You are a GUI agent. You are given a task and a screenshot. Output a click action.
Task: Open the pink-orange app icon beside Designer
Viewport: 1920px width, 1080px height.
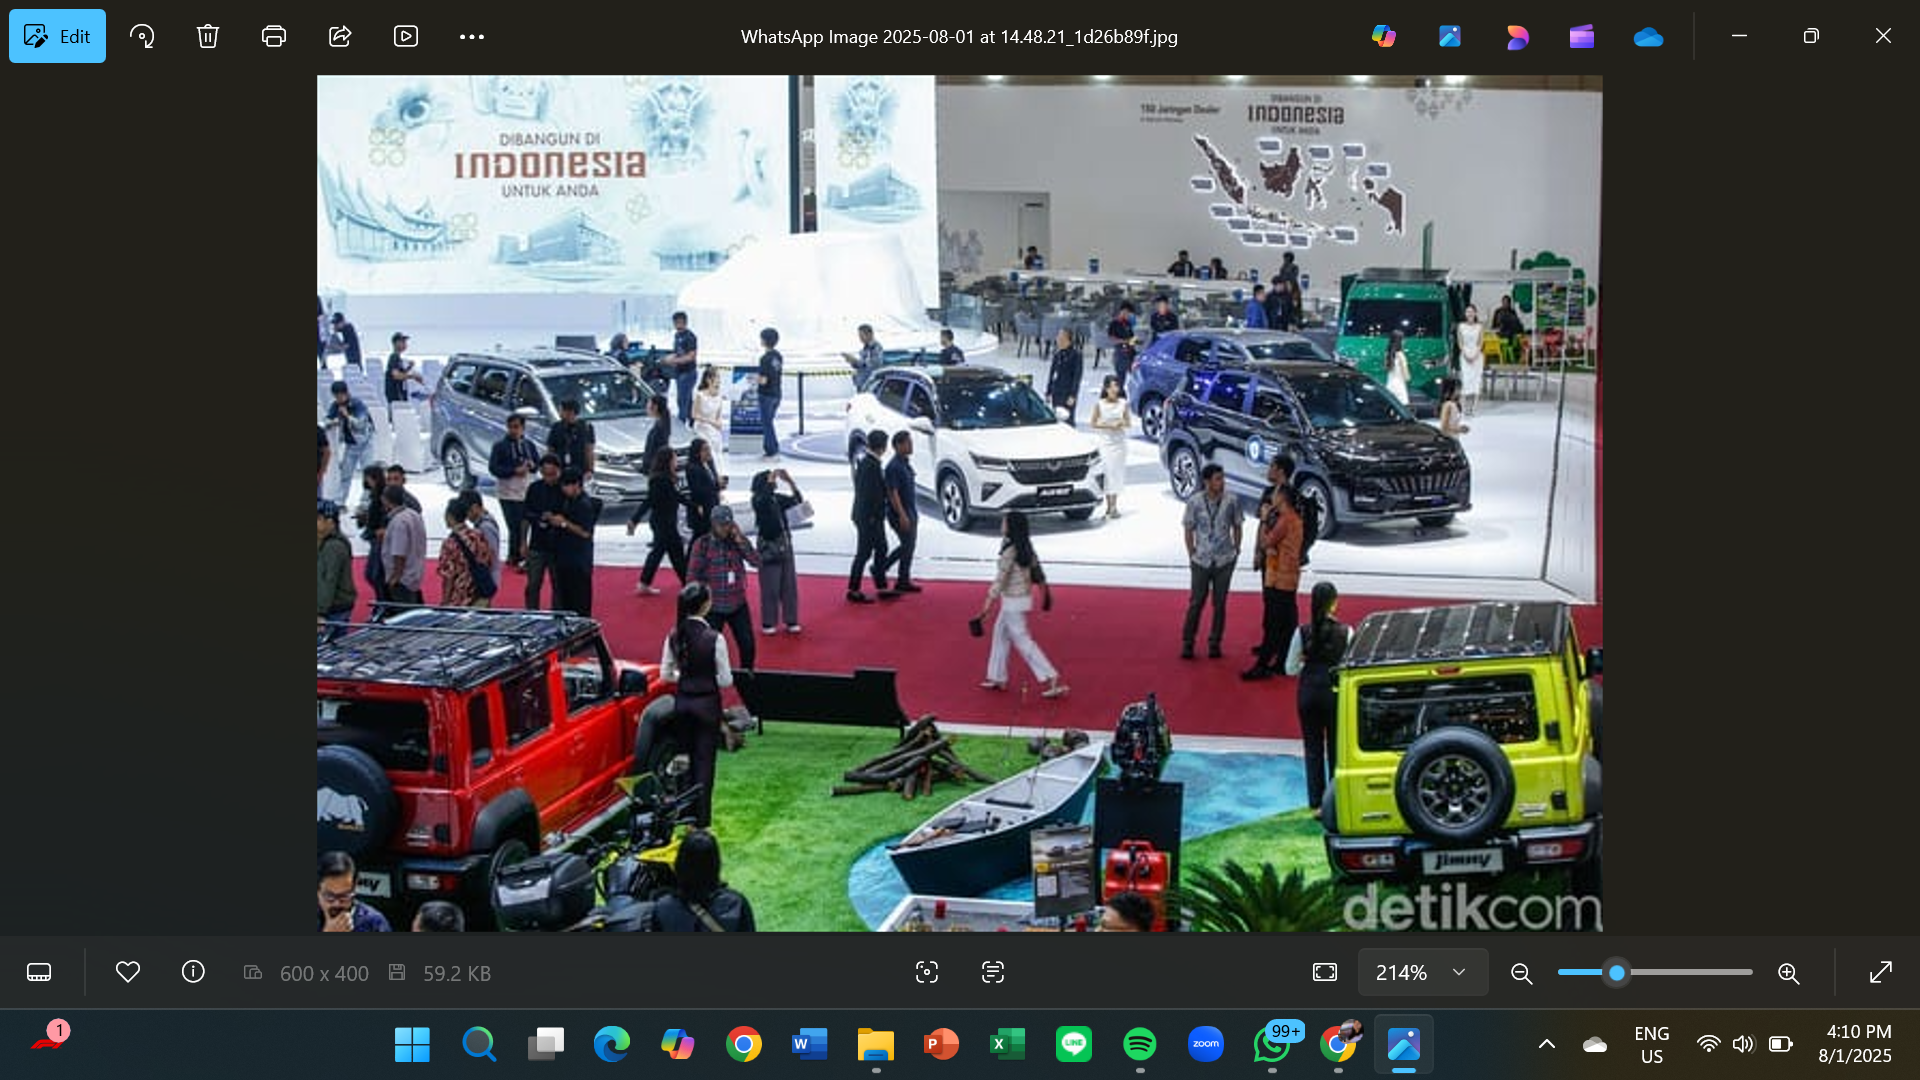1517,36
